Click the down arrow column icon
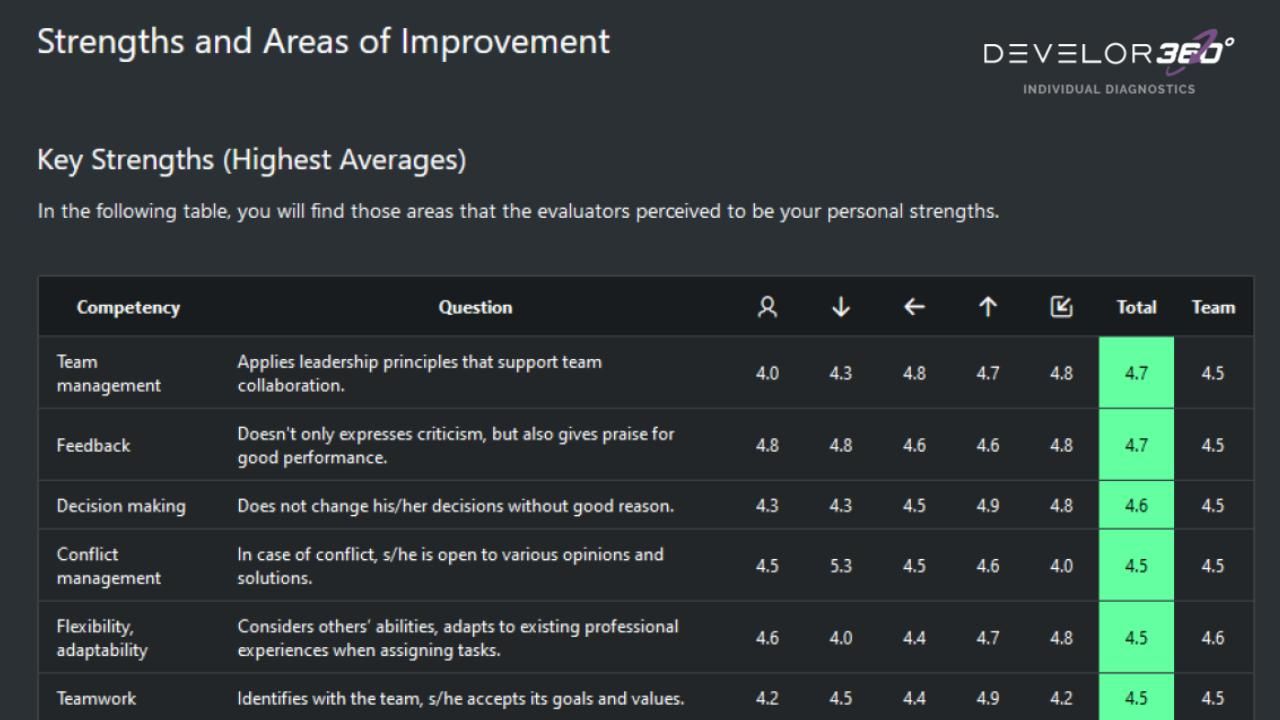 point(841,308)
